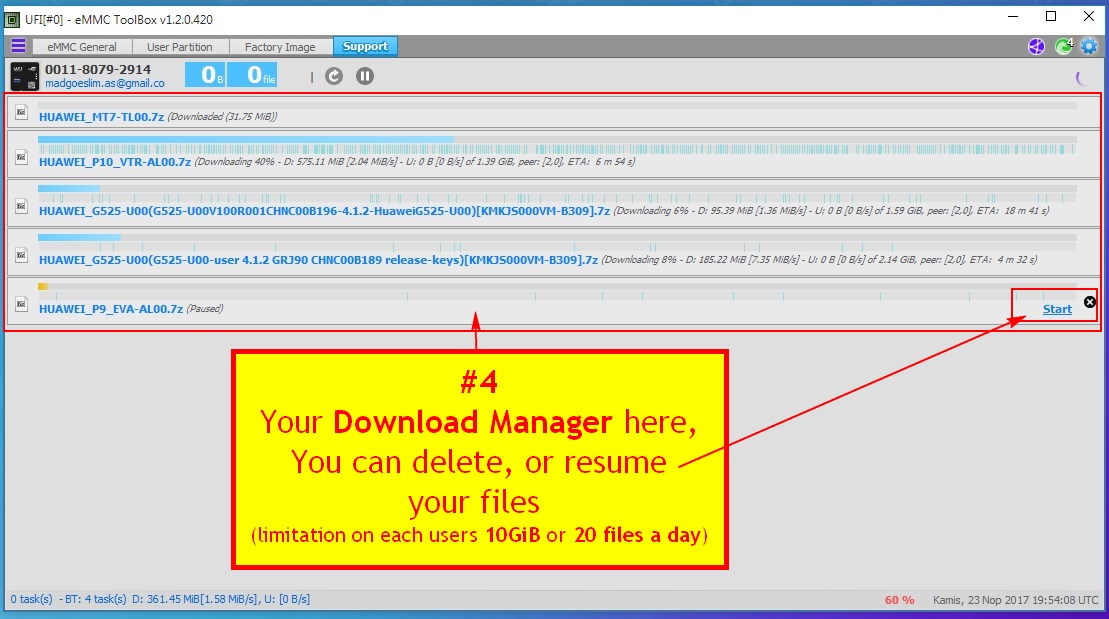Switch to the eMMC General tab
This screenshot has width=1109, height=619.
click(82, 47)
